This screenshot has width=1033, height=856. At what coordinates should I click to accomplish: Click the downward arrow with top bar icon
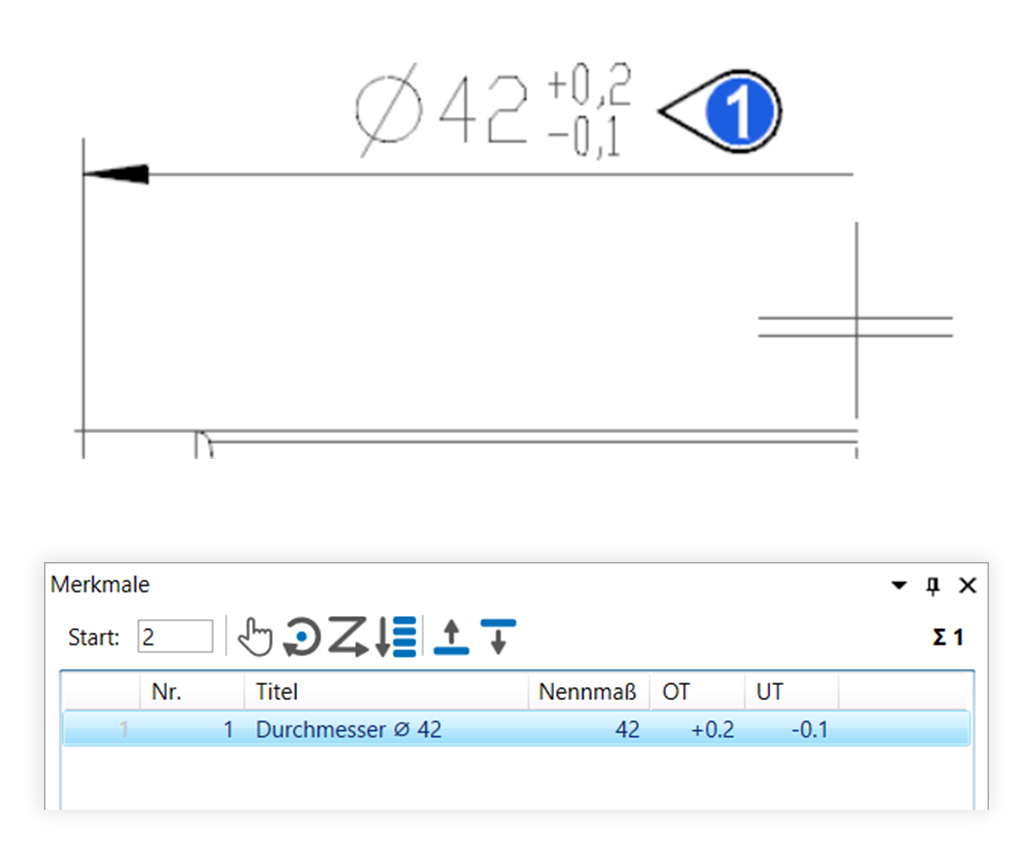click(x=497, y=637)
